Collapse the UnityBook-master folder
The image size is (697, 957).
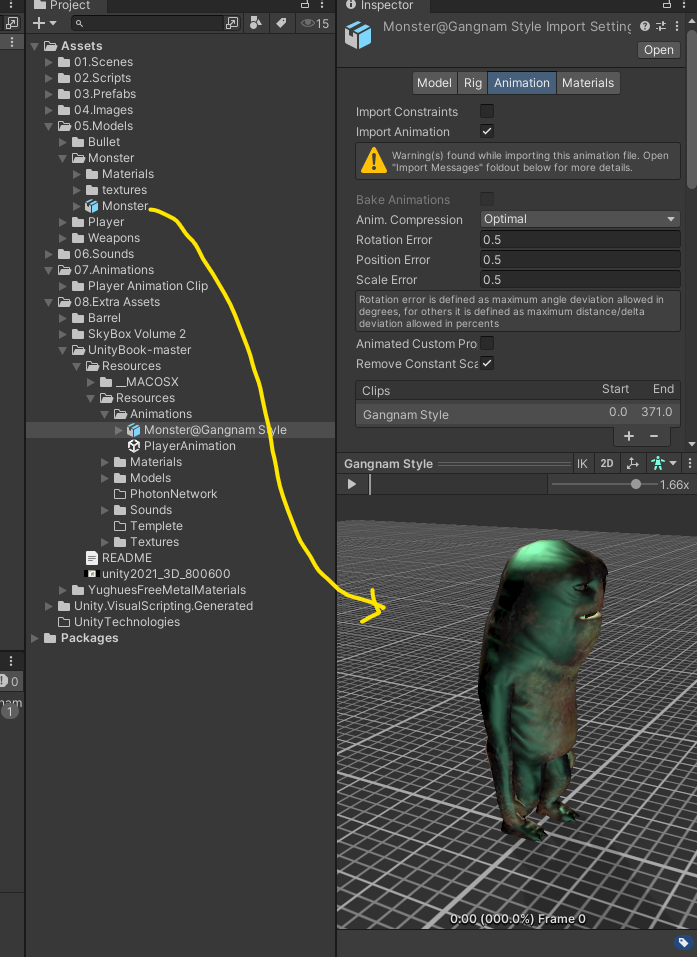tap(63, 350)
